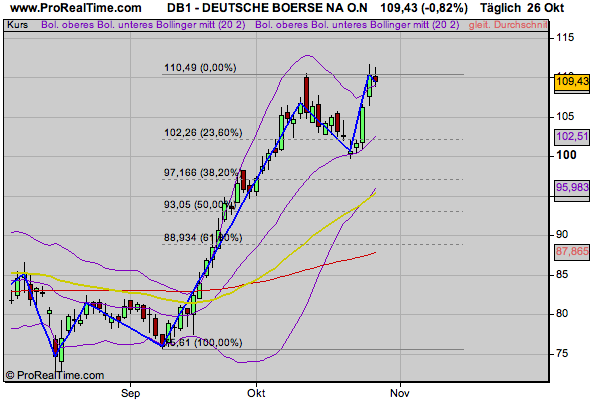This screenshot has width=600, height=400.
Task: Click the Fibonacci label 102,26 (23,60%)
Action: [x=203, y=133]
